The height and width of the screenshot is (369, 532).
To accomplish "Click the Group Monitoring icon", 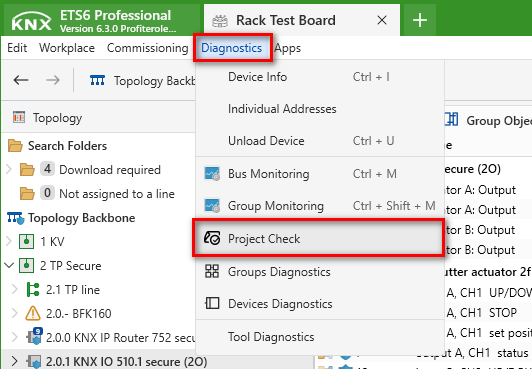I will pyautogui.click(x=212, y=206).
